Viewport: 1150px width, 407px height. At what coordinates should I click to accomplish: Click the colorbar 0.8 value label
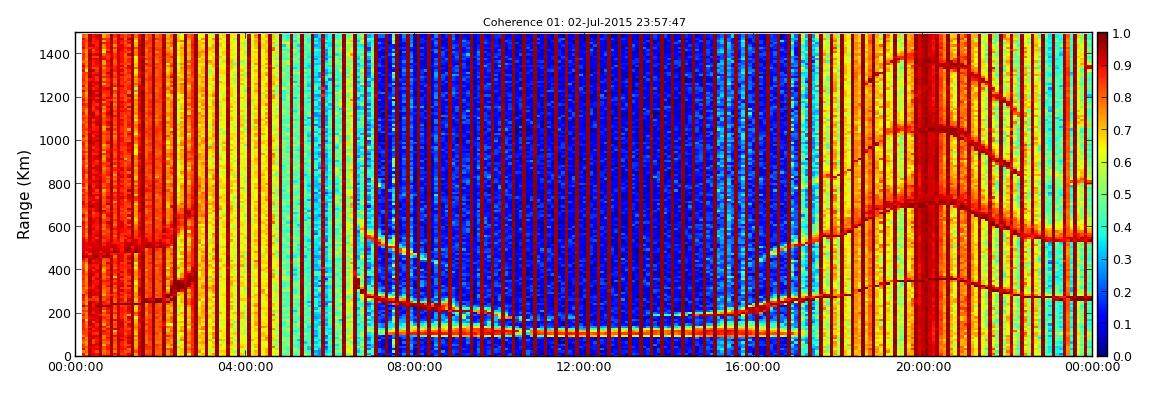coord(1121,98)
